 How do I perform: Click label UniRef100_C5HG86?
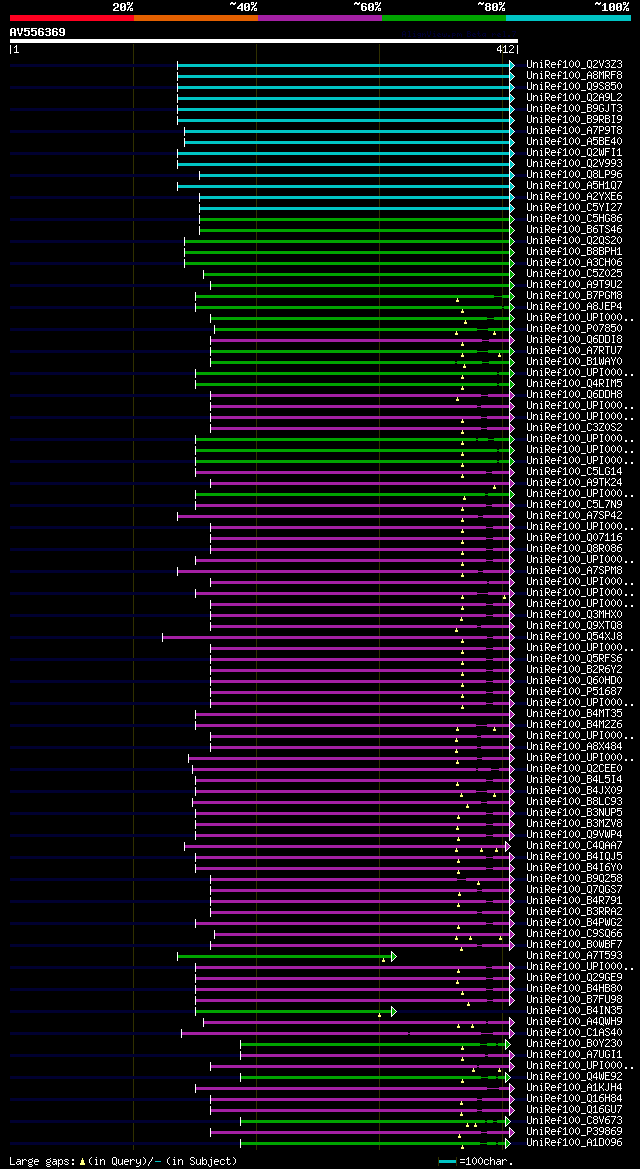coord(574,219)
